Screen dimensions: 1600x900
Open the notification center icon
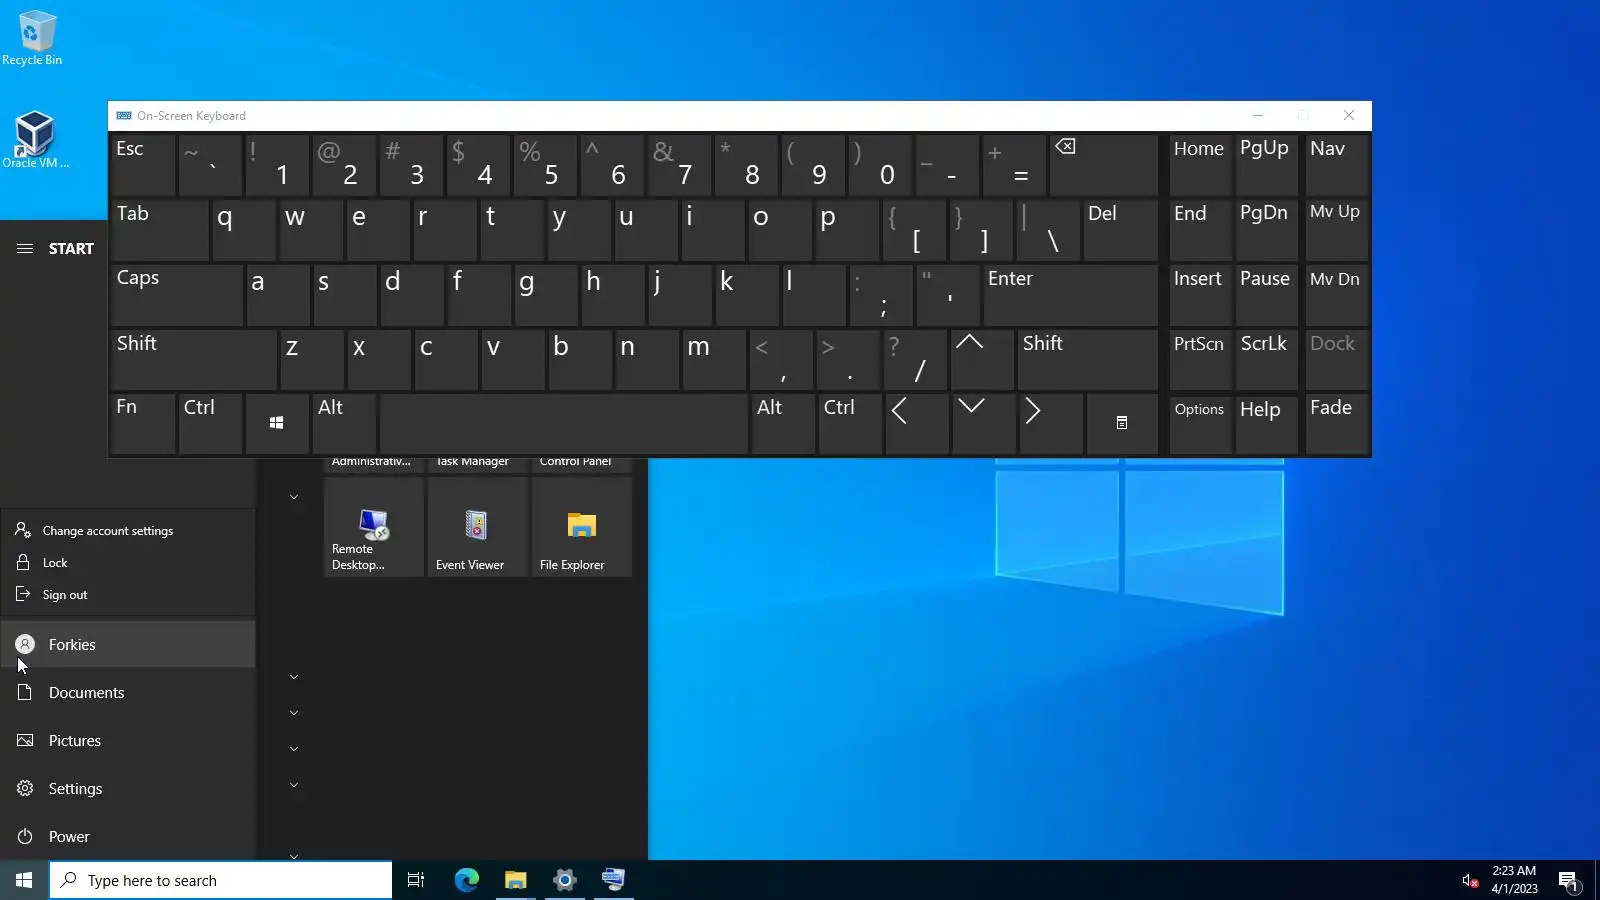pos(1569,880)
